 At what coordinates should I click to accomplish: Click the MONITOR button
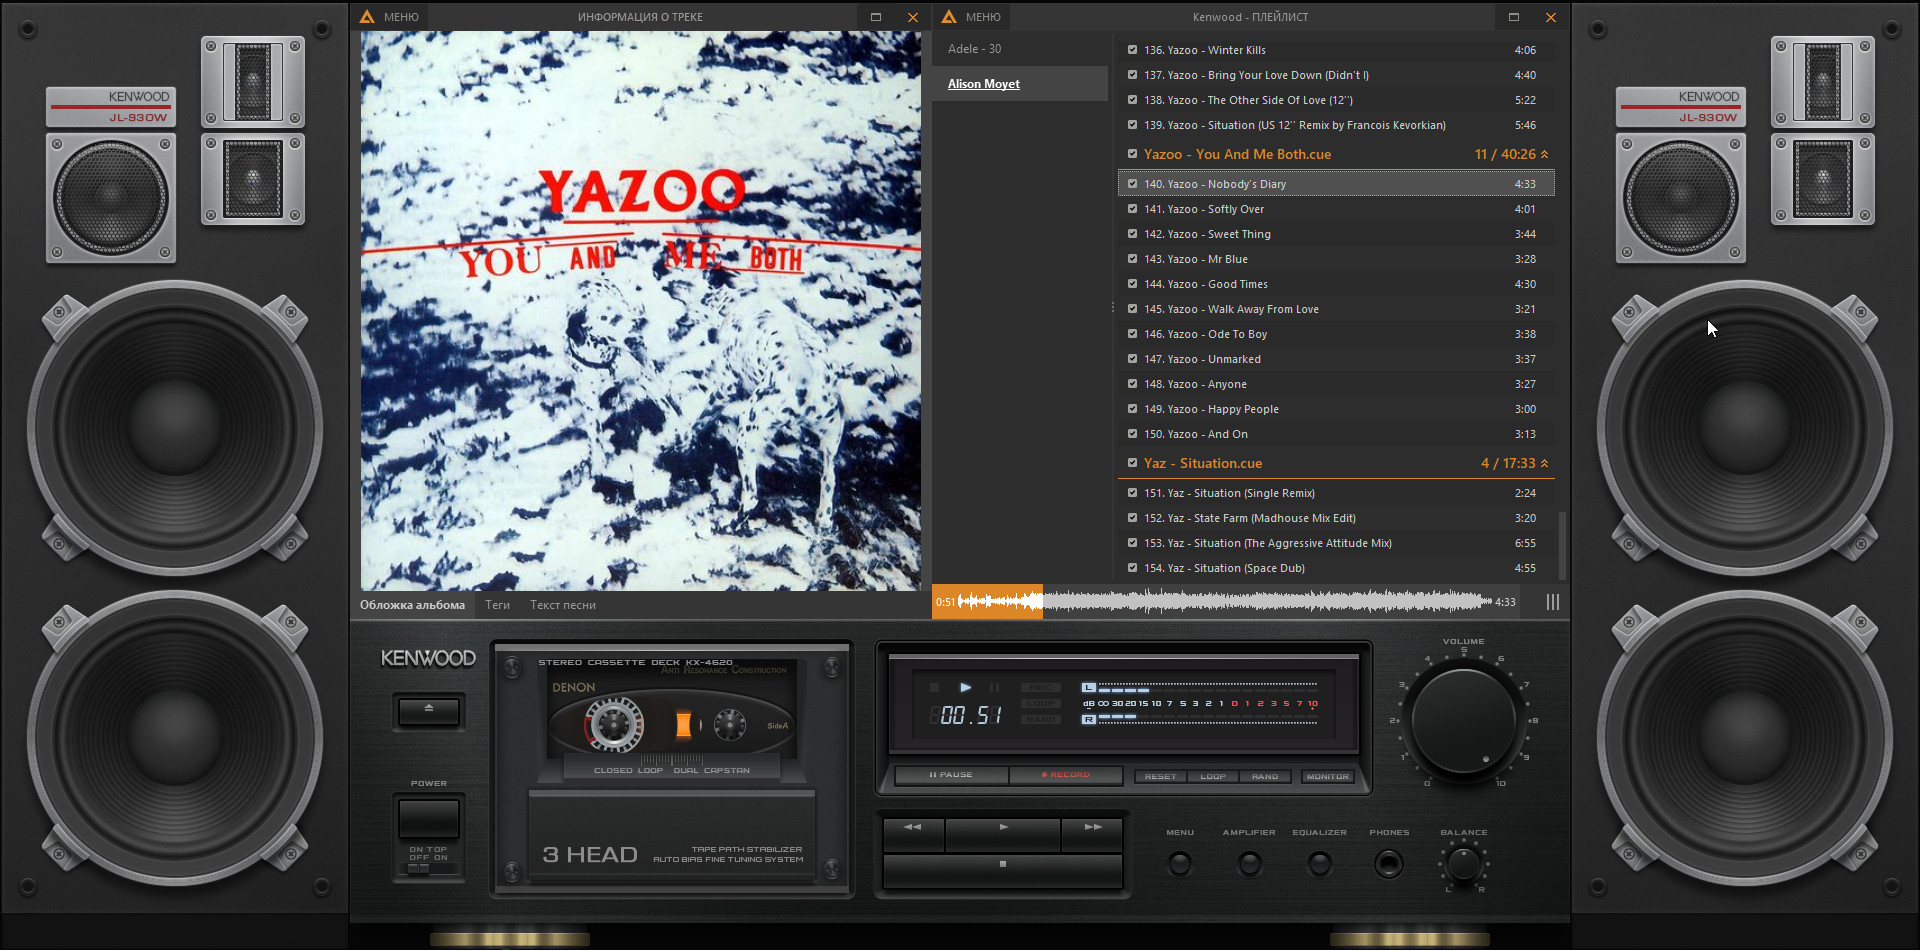[1328, 777]
